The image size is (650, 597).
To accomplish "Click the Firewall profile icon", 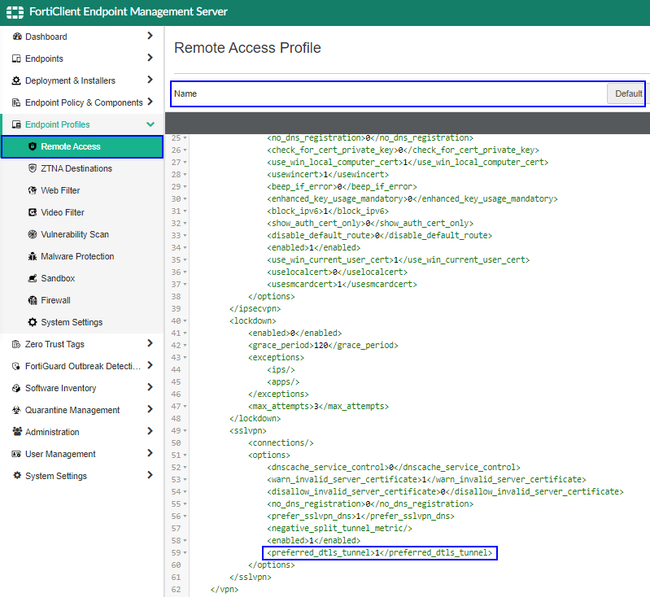I will pyautogui.click(x=32, y=301).
